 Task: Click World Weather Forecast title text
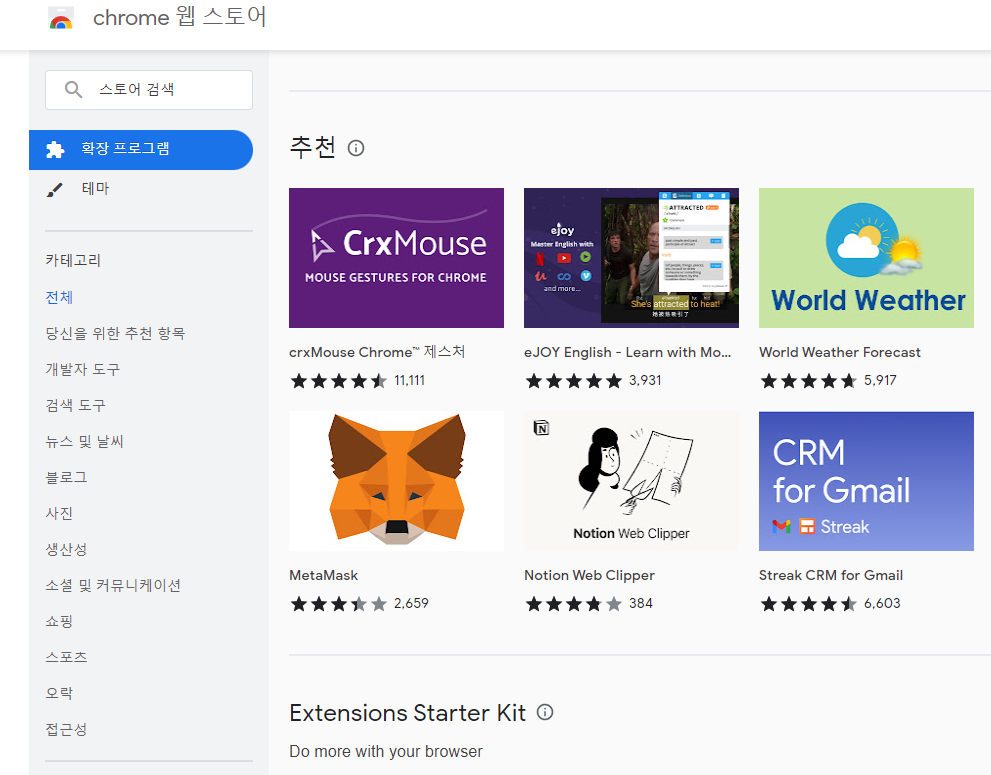[x=840, y=352]
